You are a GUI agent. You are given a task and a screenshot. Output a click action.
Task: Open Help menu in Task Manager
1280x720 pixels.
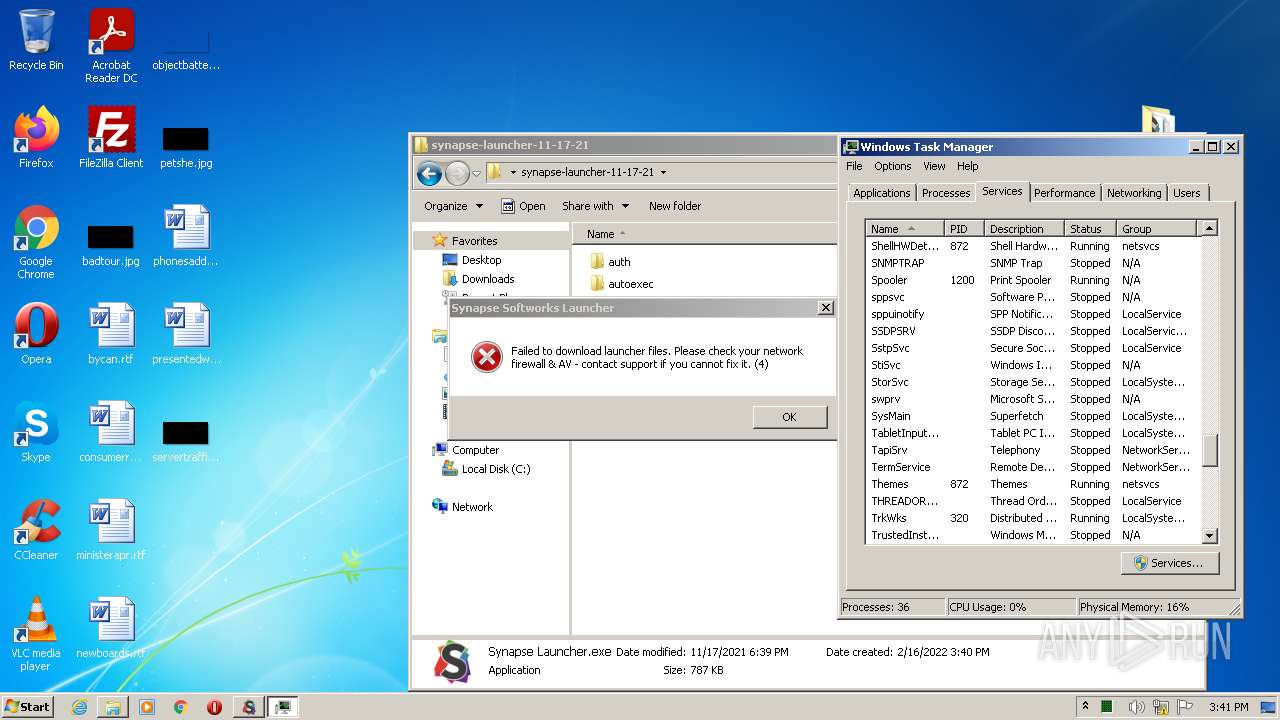(x=967, y=166)
